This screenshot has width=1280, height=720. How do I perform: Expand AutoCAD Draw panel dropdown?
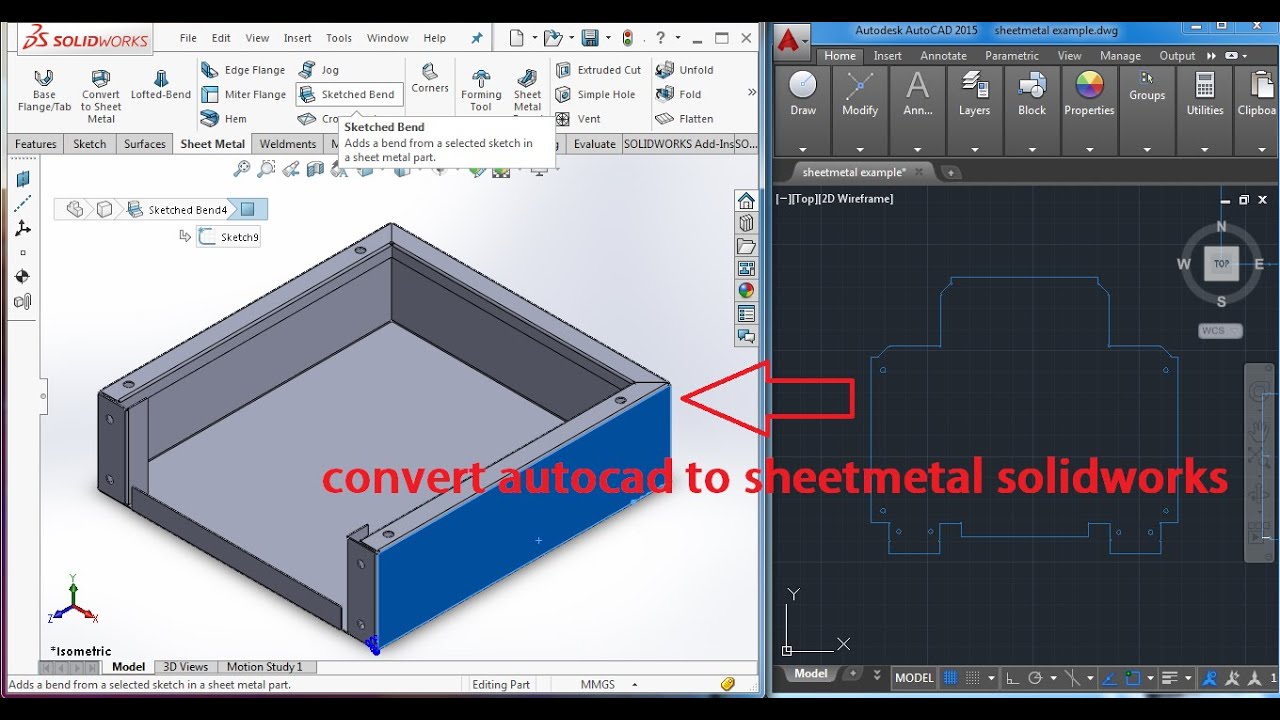[802, 150]
